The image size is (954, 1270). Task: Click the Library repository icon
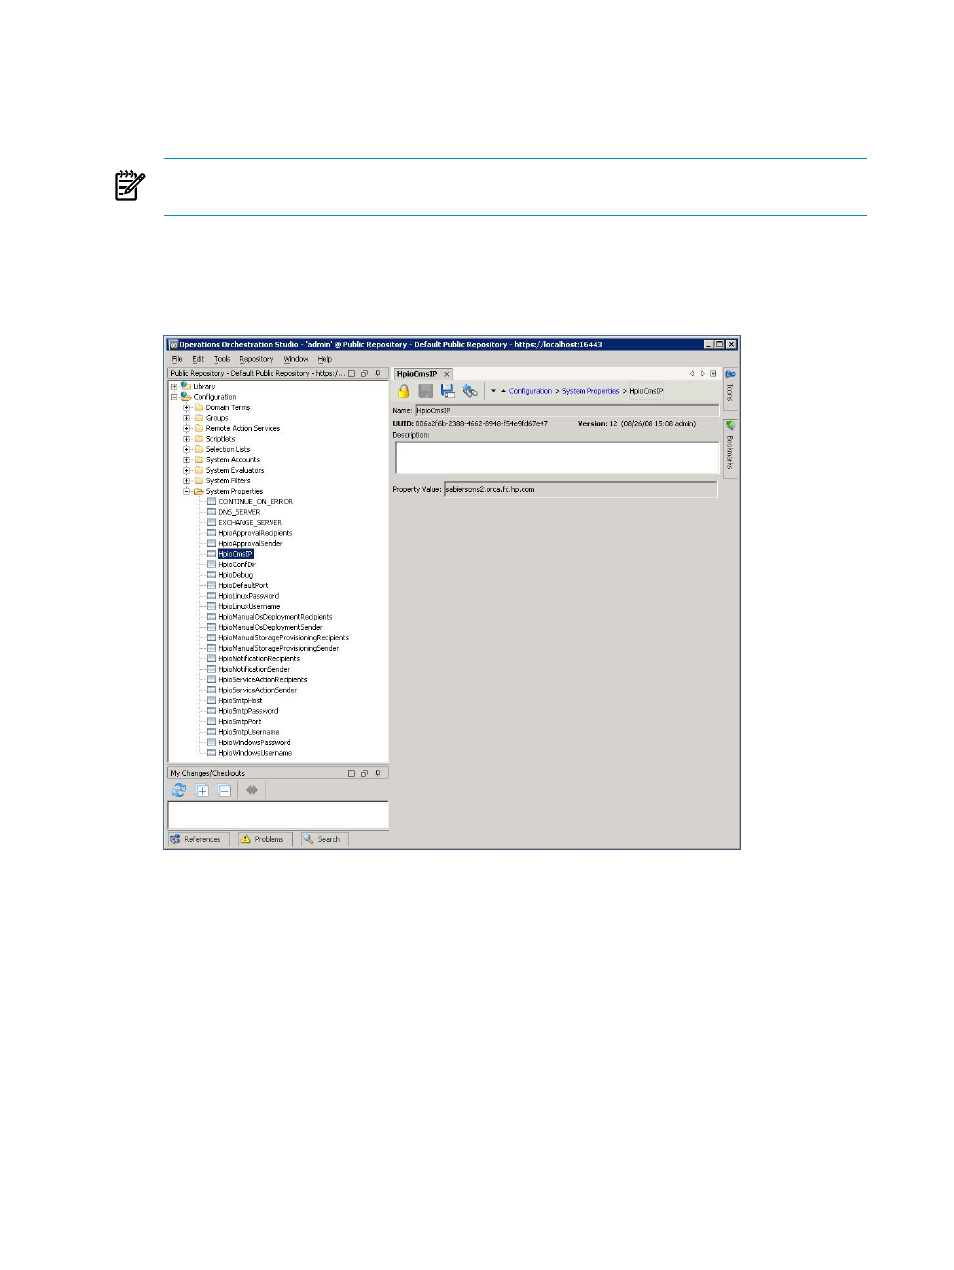tap(185, 386)
